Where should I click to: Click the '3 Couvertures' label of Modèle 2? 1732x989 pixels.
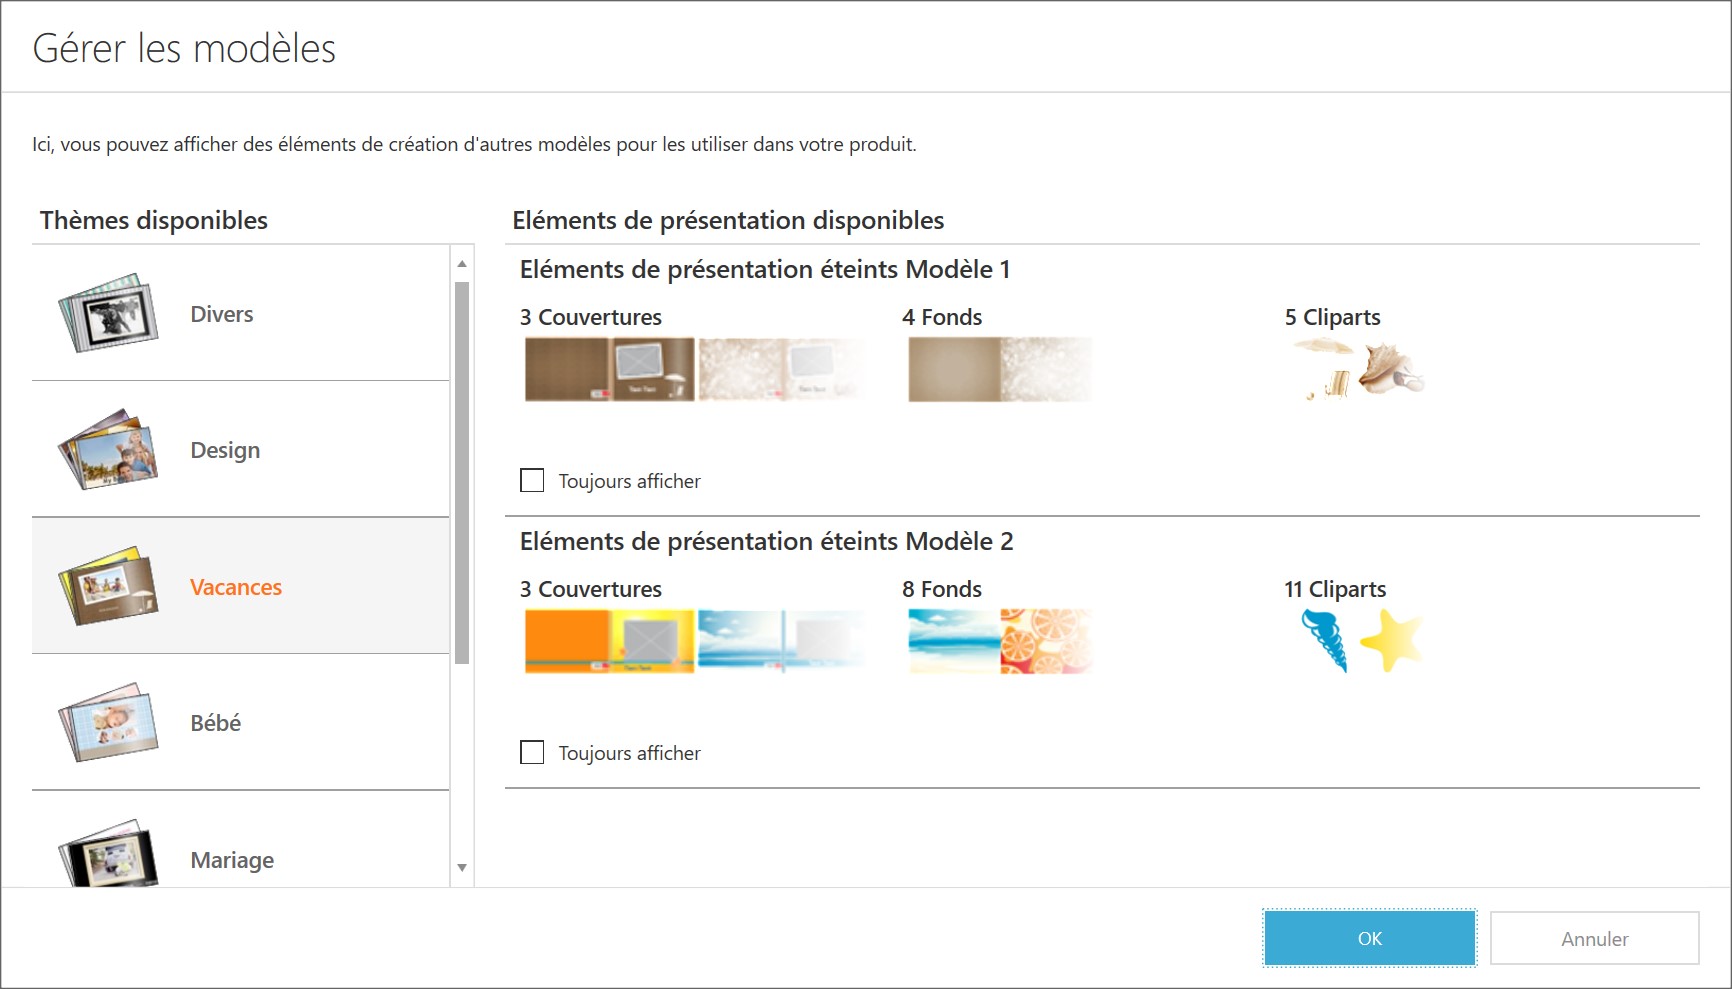click(591, 589)
